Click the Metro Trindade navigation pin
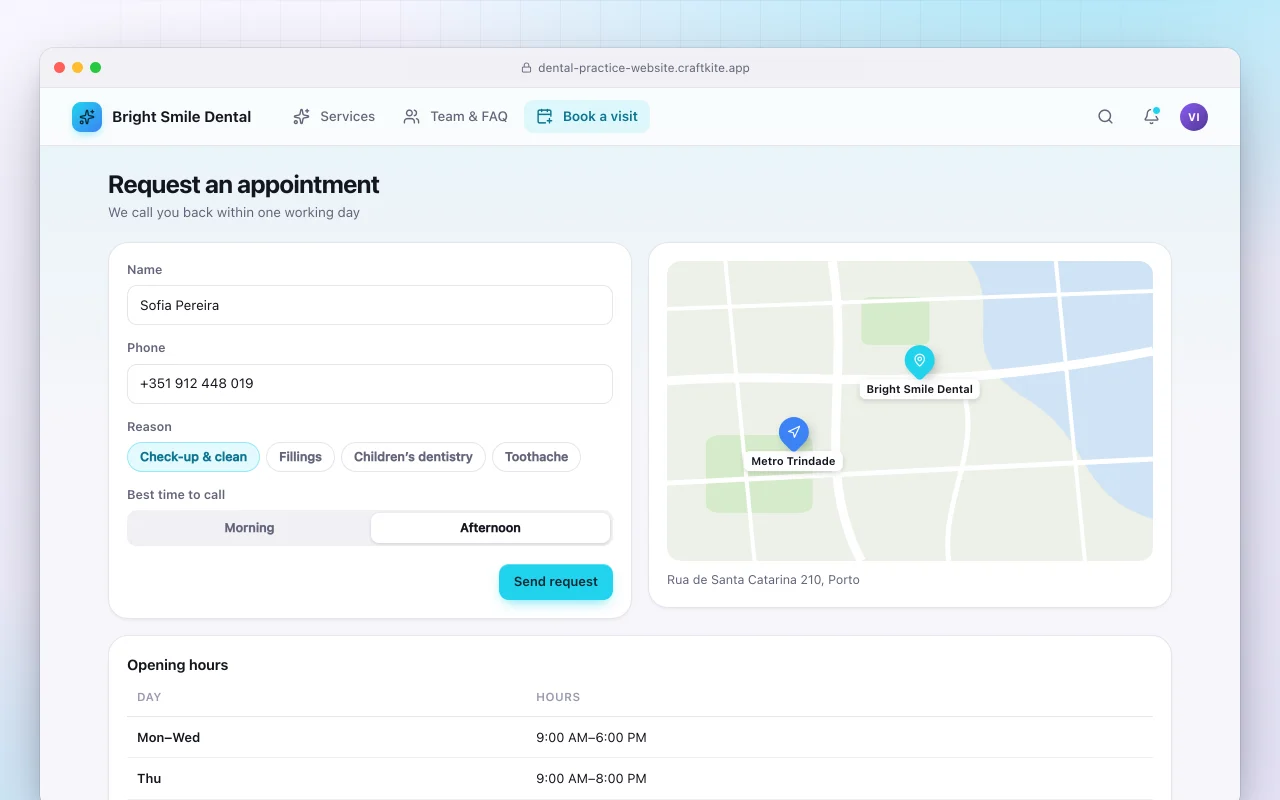The width and height of the screenshot is (1280, 800). 794,433
